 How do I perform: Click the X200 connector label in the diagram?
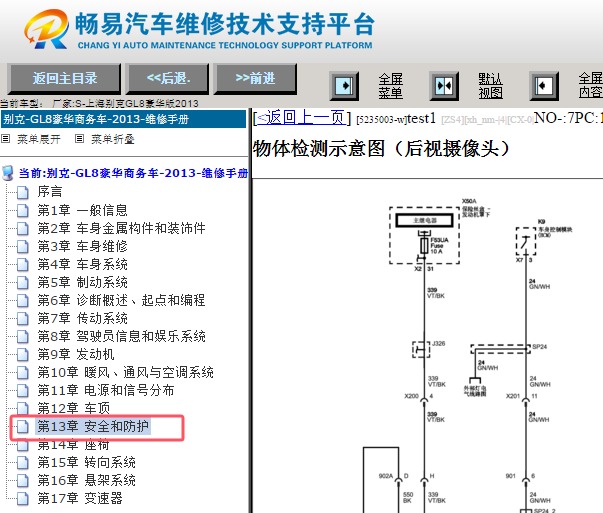(x=411, y=396)
